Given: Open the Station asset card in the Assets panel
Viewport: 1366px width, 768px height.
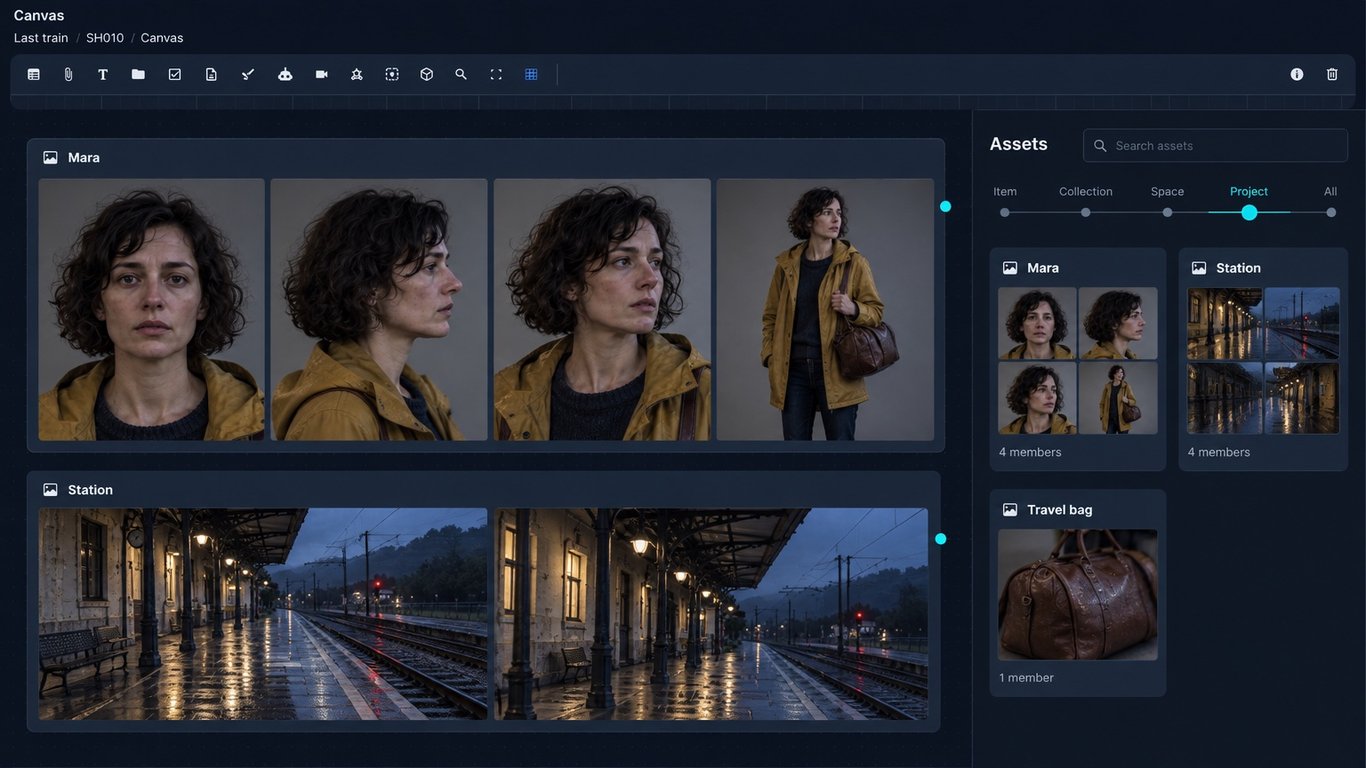Looking at the screenshot, I should coord(1263,359).
